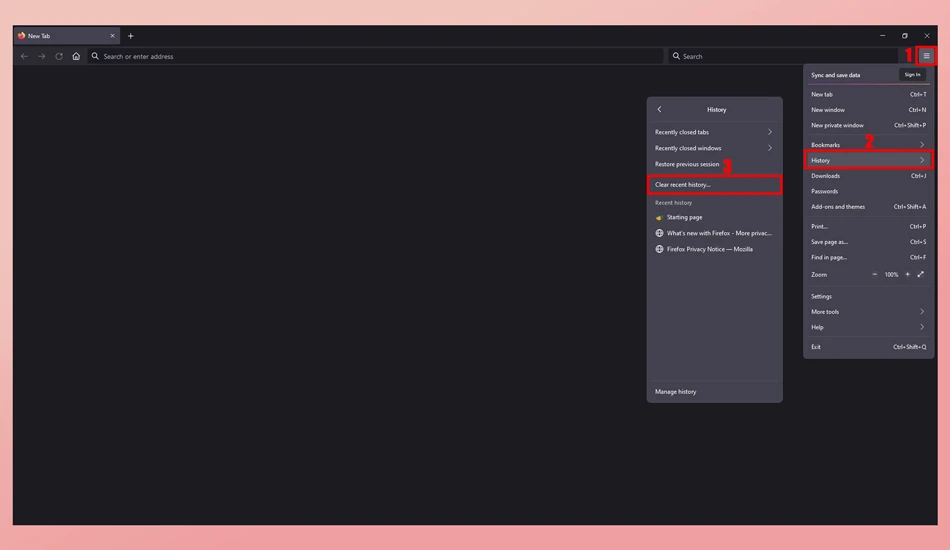
Task: Zoom in with the plus button
Action: [x=908, y=274]
